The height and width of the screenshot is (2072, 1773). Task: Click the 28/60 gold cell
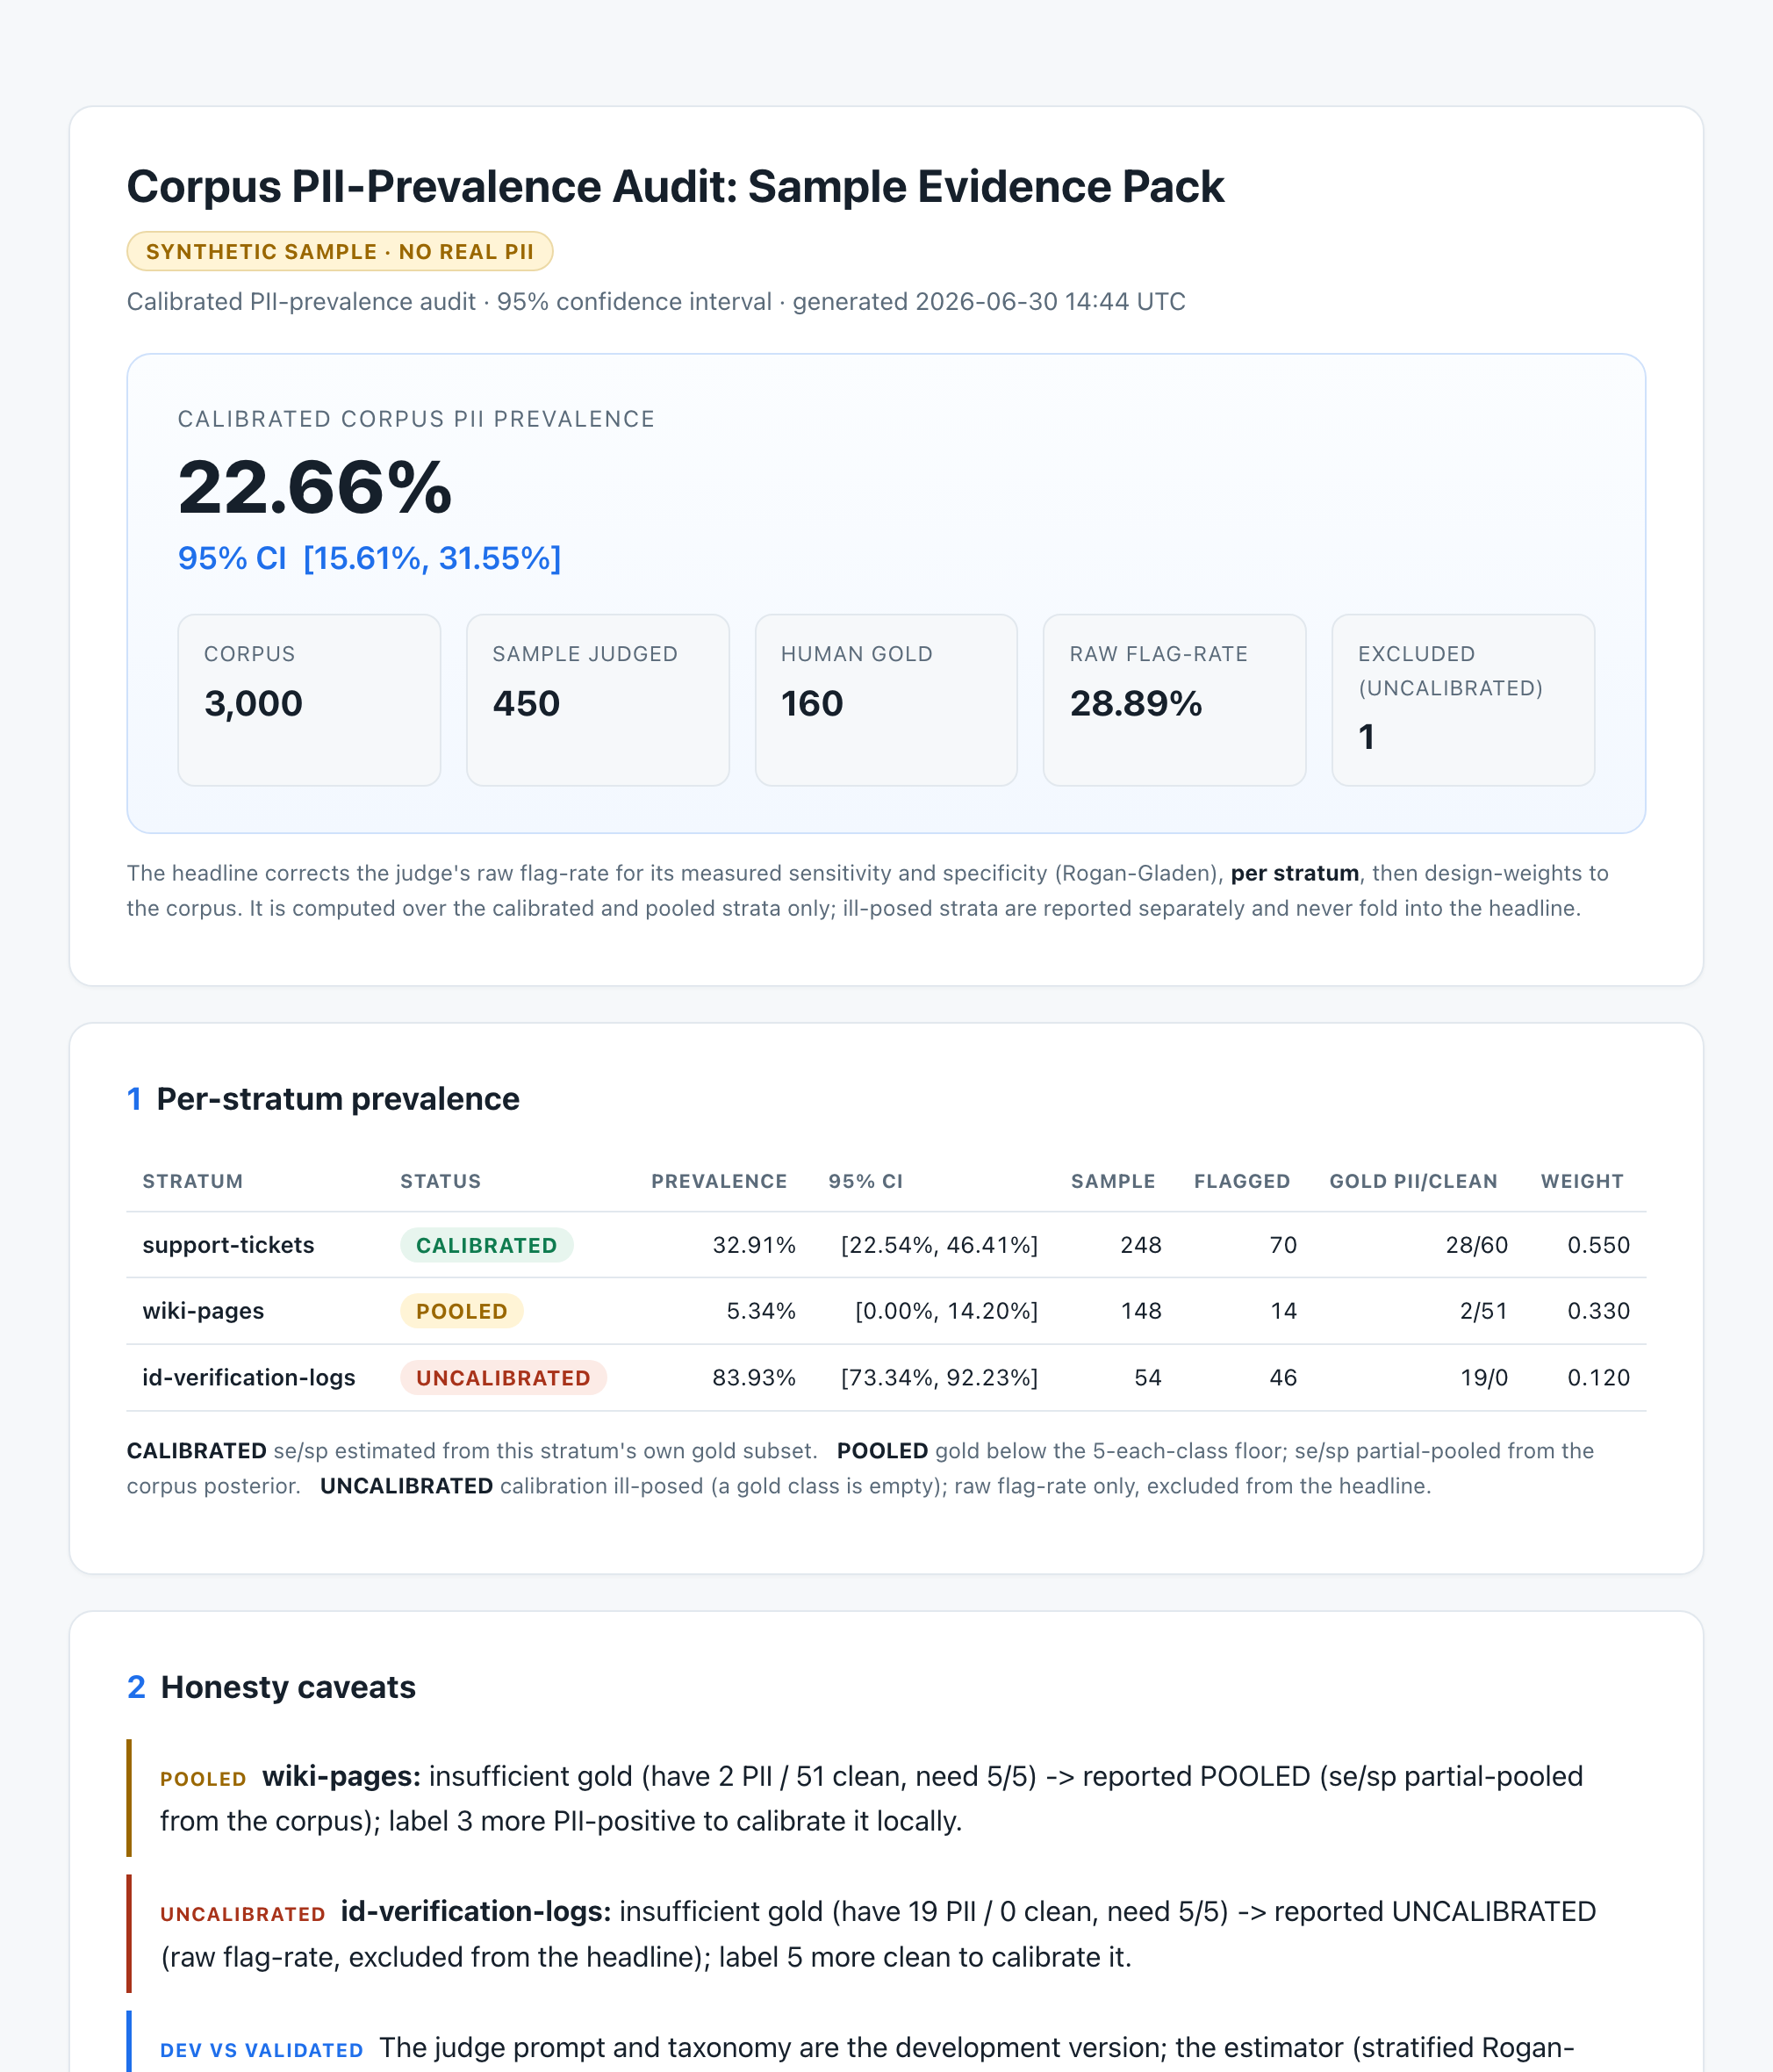(1477, 1245)
